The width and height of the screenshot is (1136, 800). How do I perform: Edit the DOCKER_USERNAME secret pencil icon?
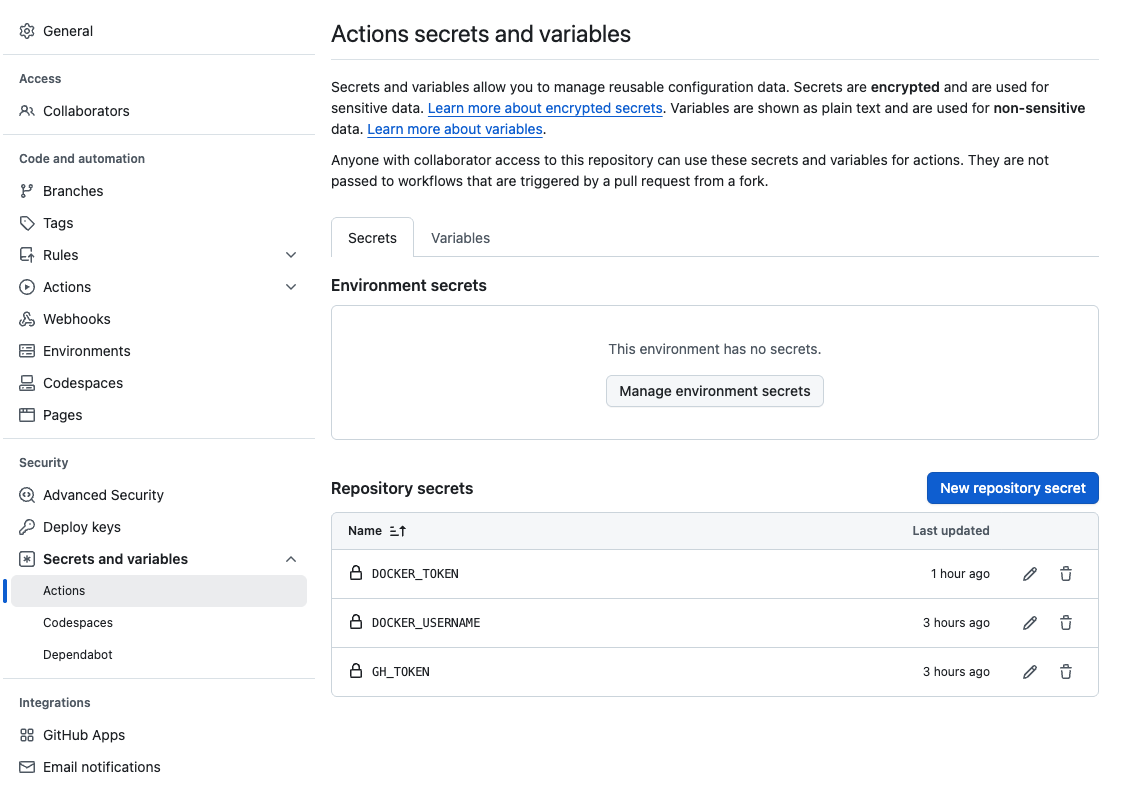tap(1030, 623)
